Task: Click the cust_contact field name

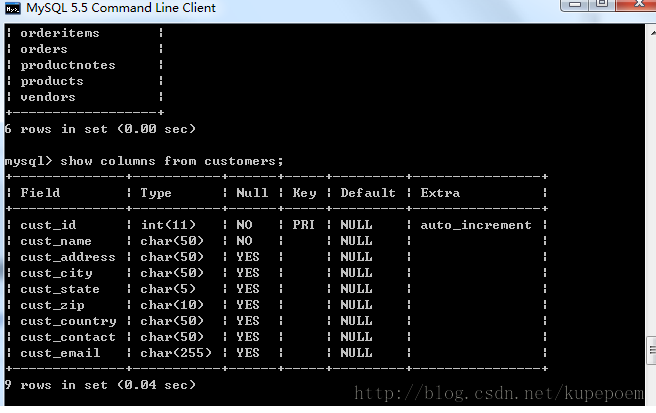Action: (68, 337)
